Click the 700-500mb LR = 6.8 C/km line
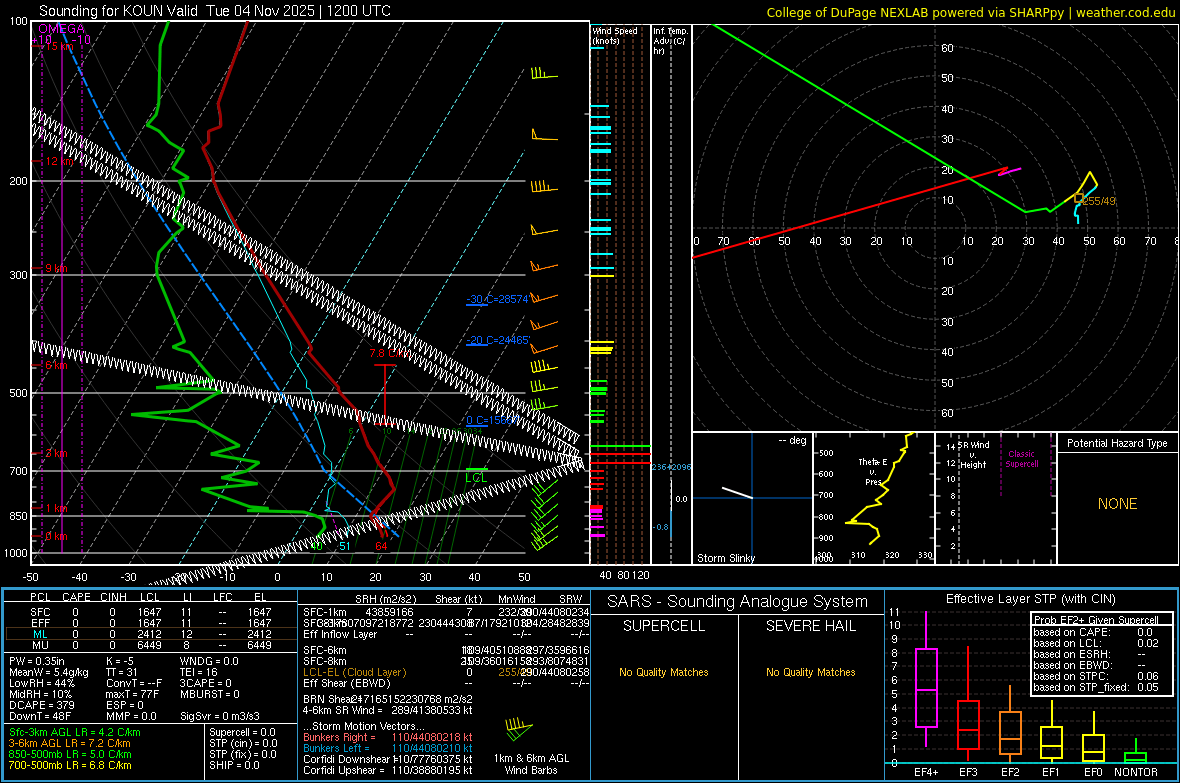Viewport: 1180px width, 783px height. pos(70,765)
